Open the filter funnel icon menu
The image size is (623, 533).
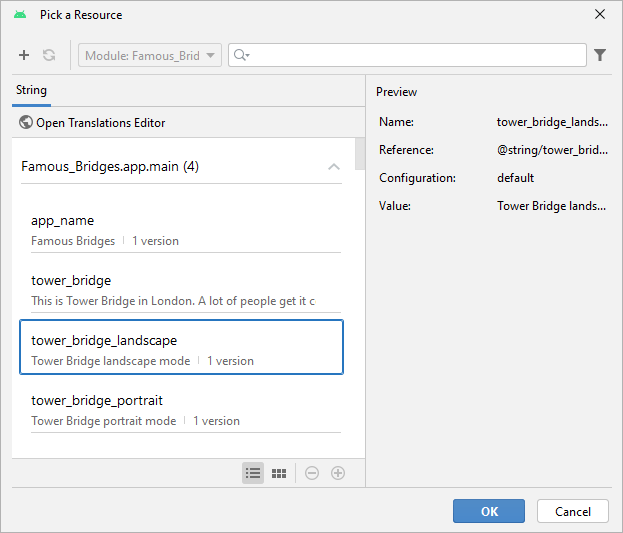click(x=600, y=55)
